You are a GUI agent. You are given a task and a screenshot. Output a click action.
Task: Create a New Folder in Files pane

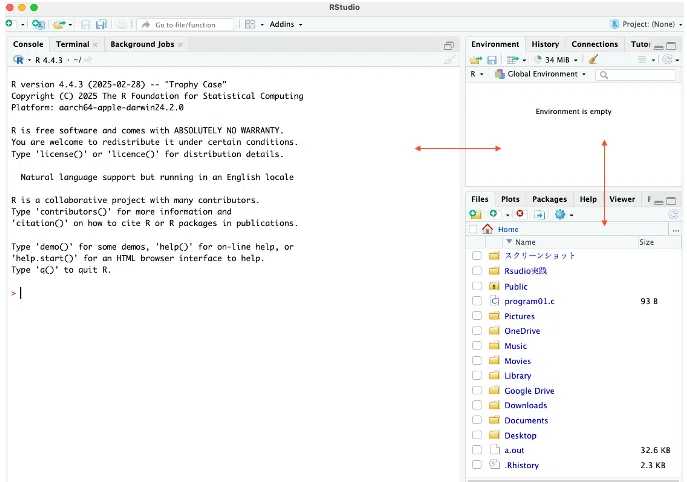point(475,214)
